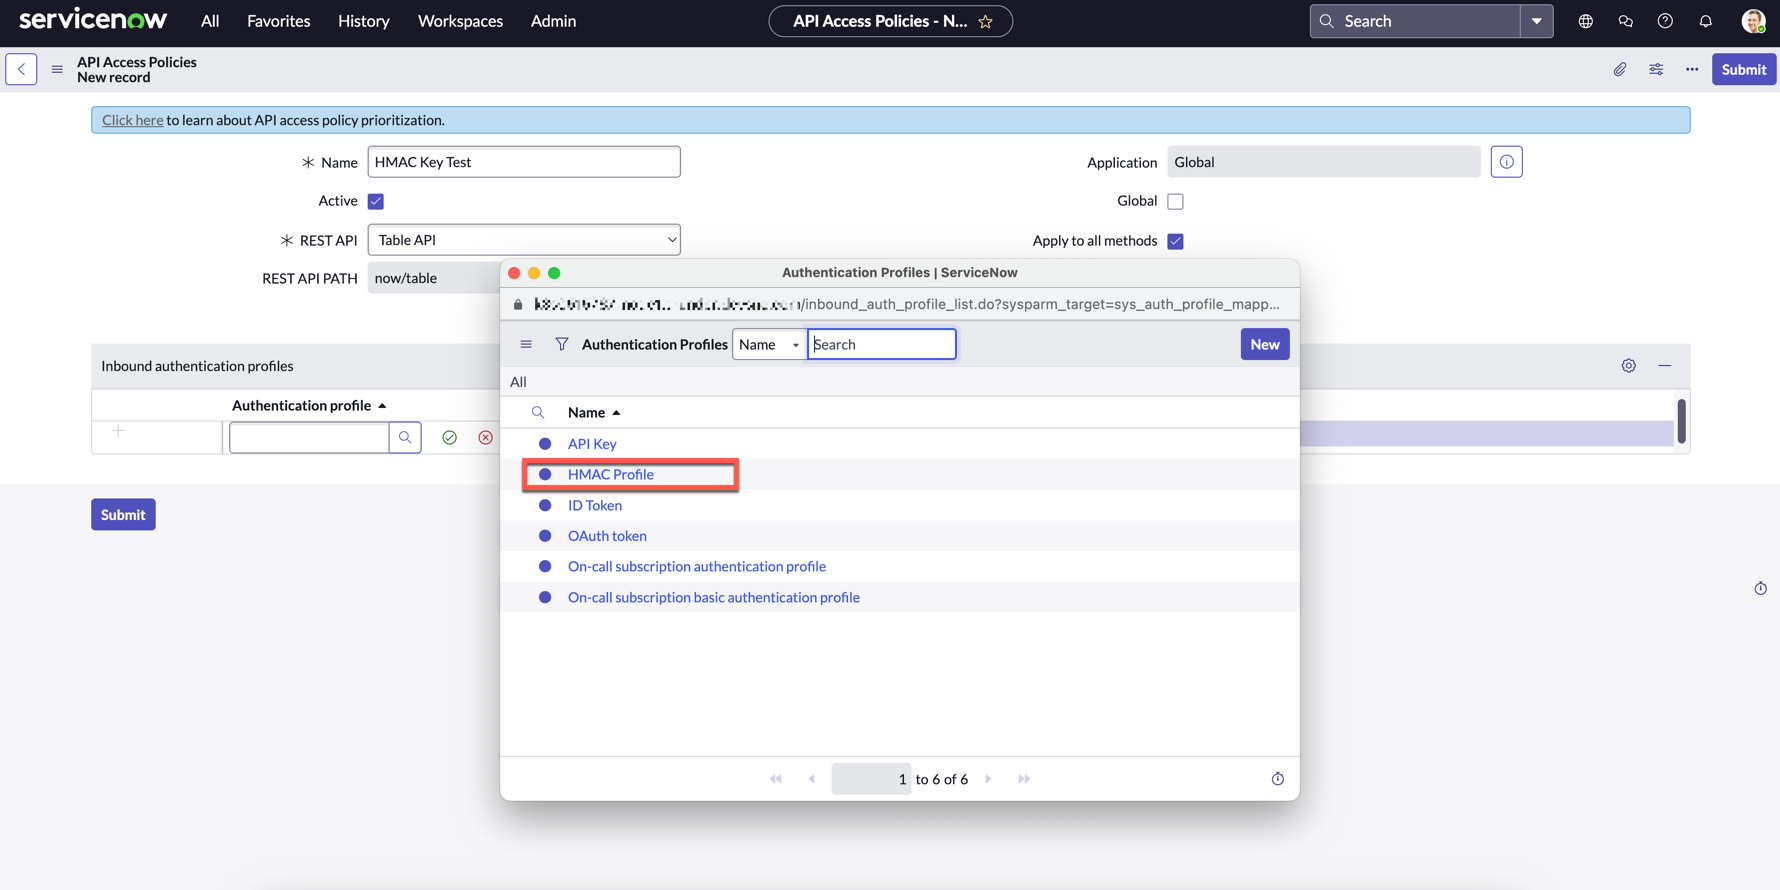Image resolution: width=1780 pixels, height=890 pixels.
Task: Open the chat conversations icon in header
Action: coord(1626,21)
